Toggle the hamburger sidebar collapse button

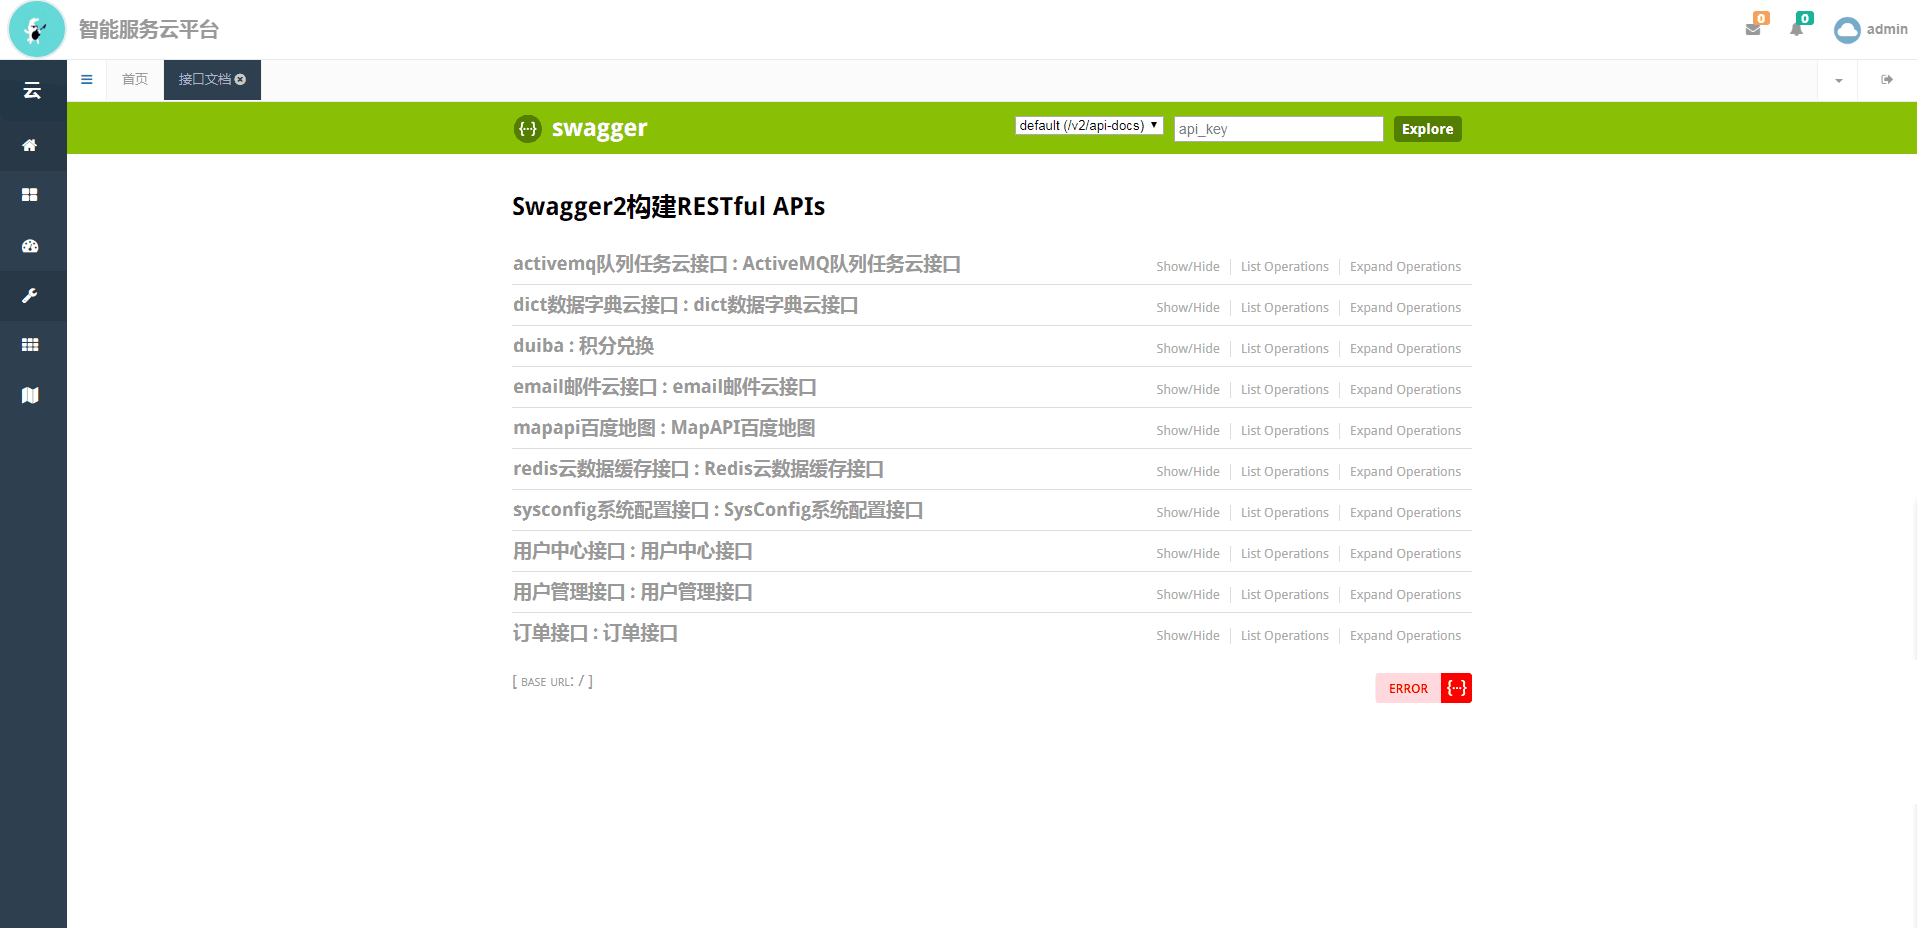[87, 80]
